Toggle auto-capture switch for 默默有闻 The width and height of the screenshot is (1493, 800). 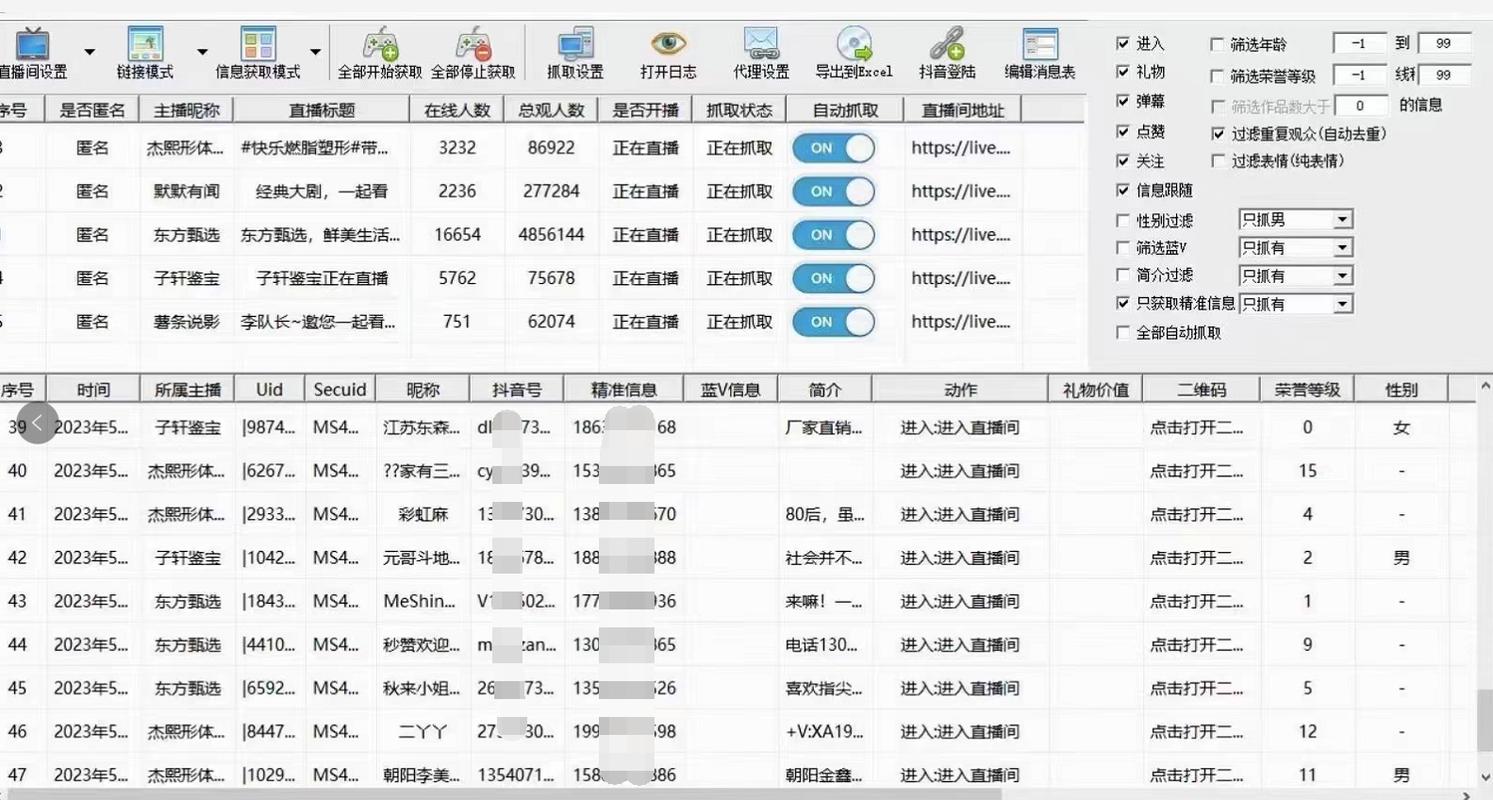833,191
